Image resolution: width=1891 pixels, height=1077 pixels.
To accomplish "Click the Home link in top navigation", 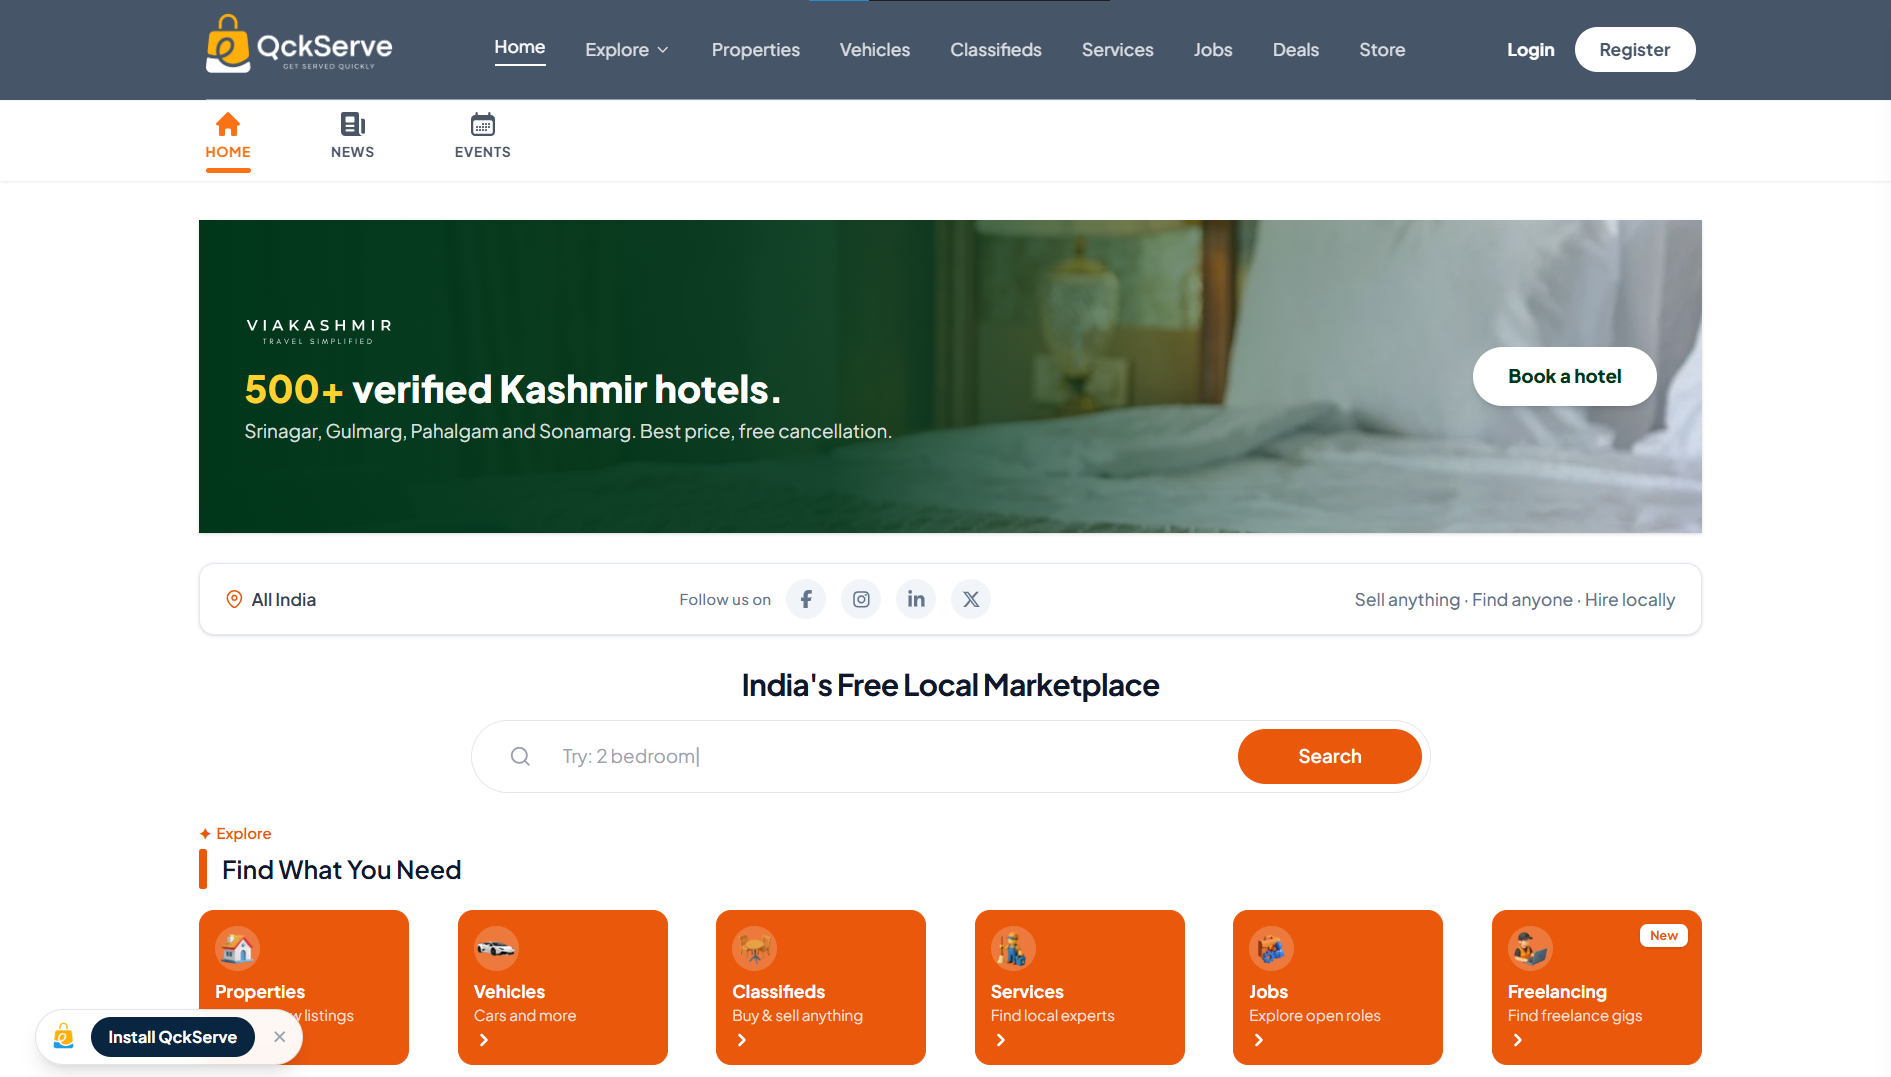I will tap(520, 48).
